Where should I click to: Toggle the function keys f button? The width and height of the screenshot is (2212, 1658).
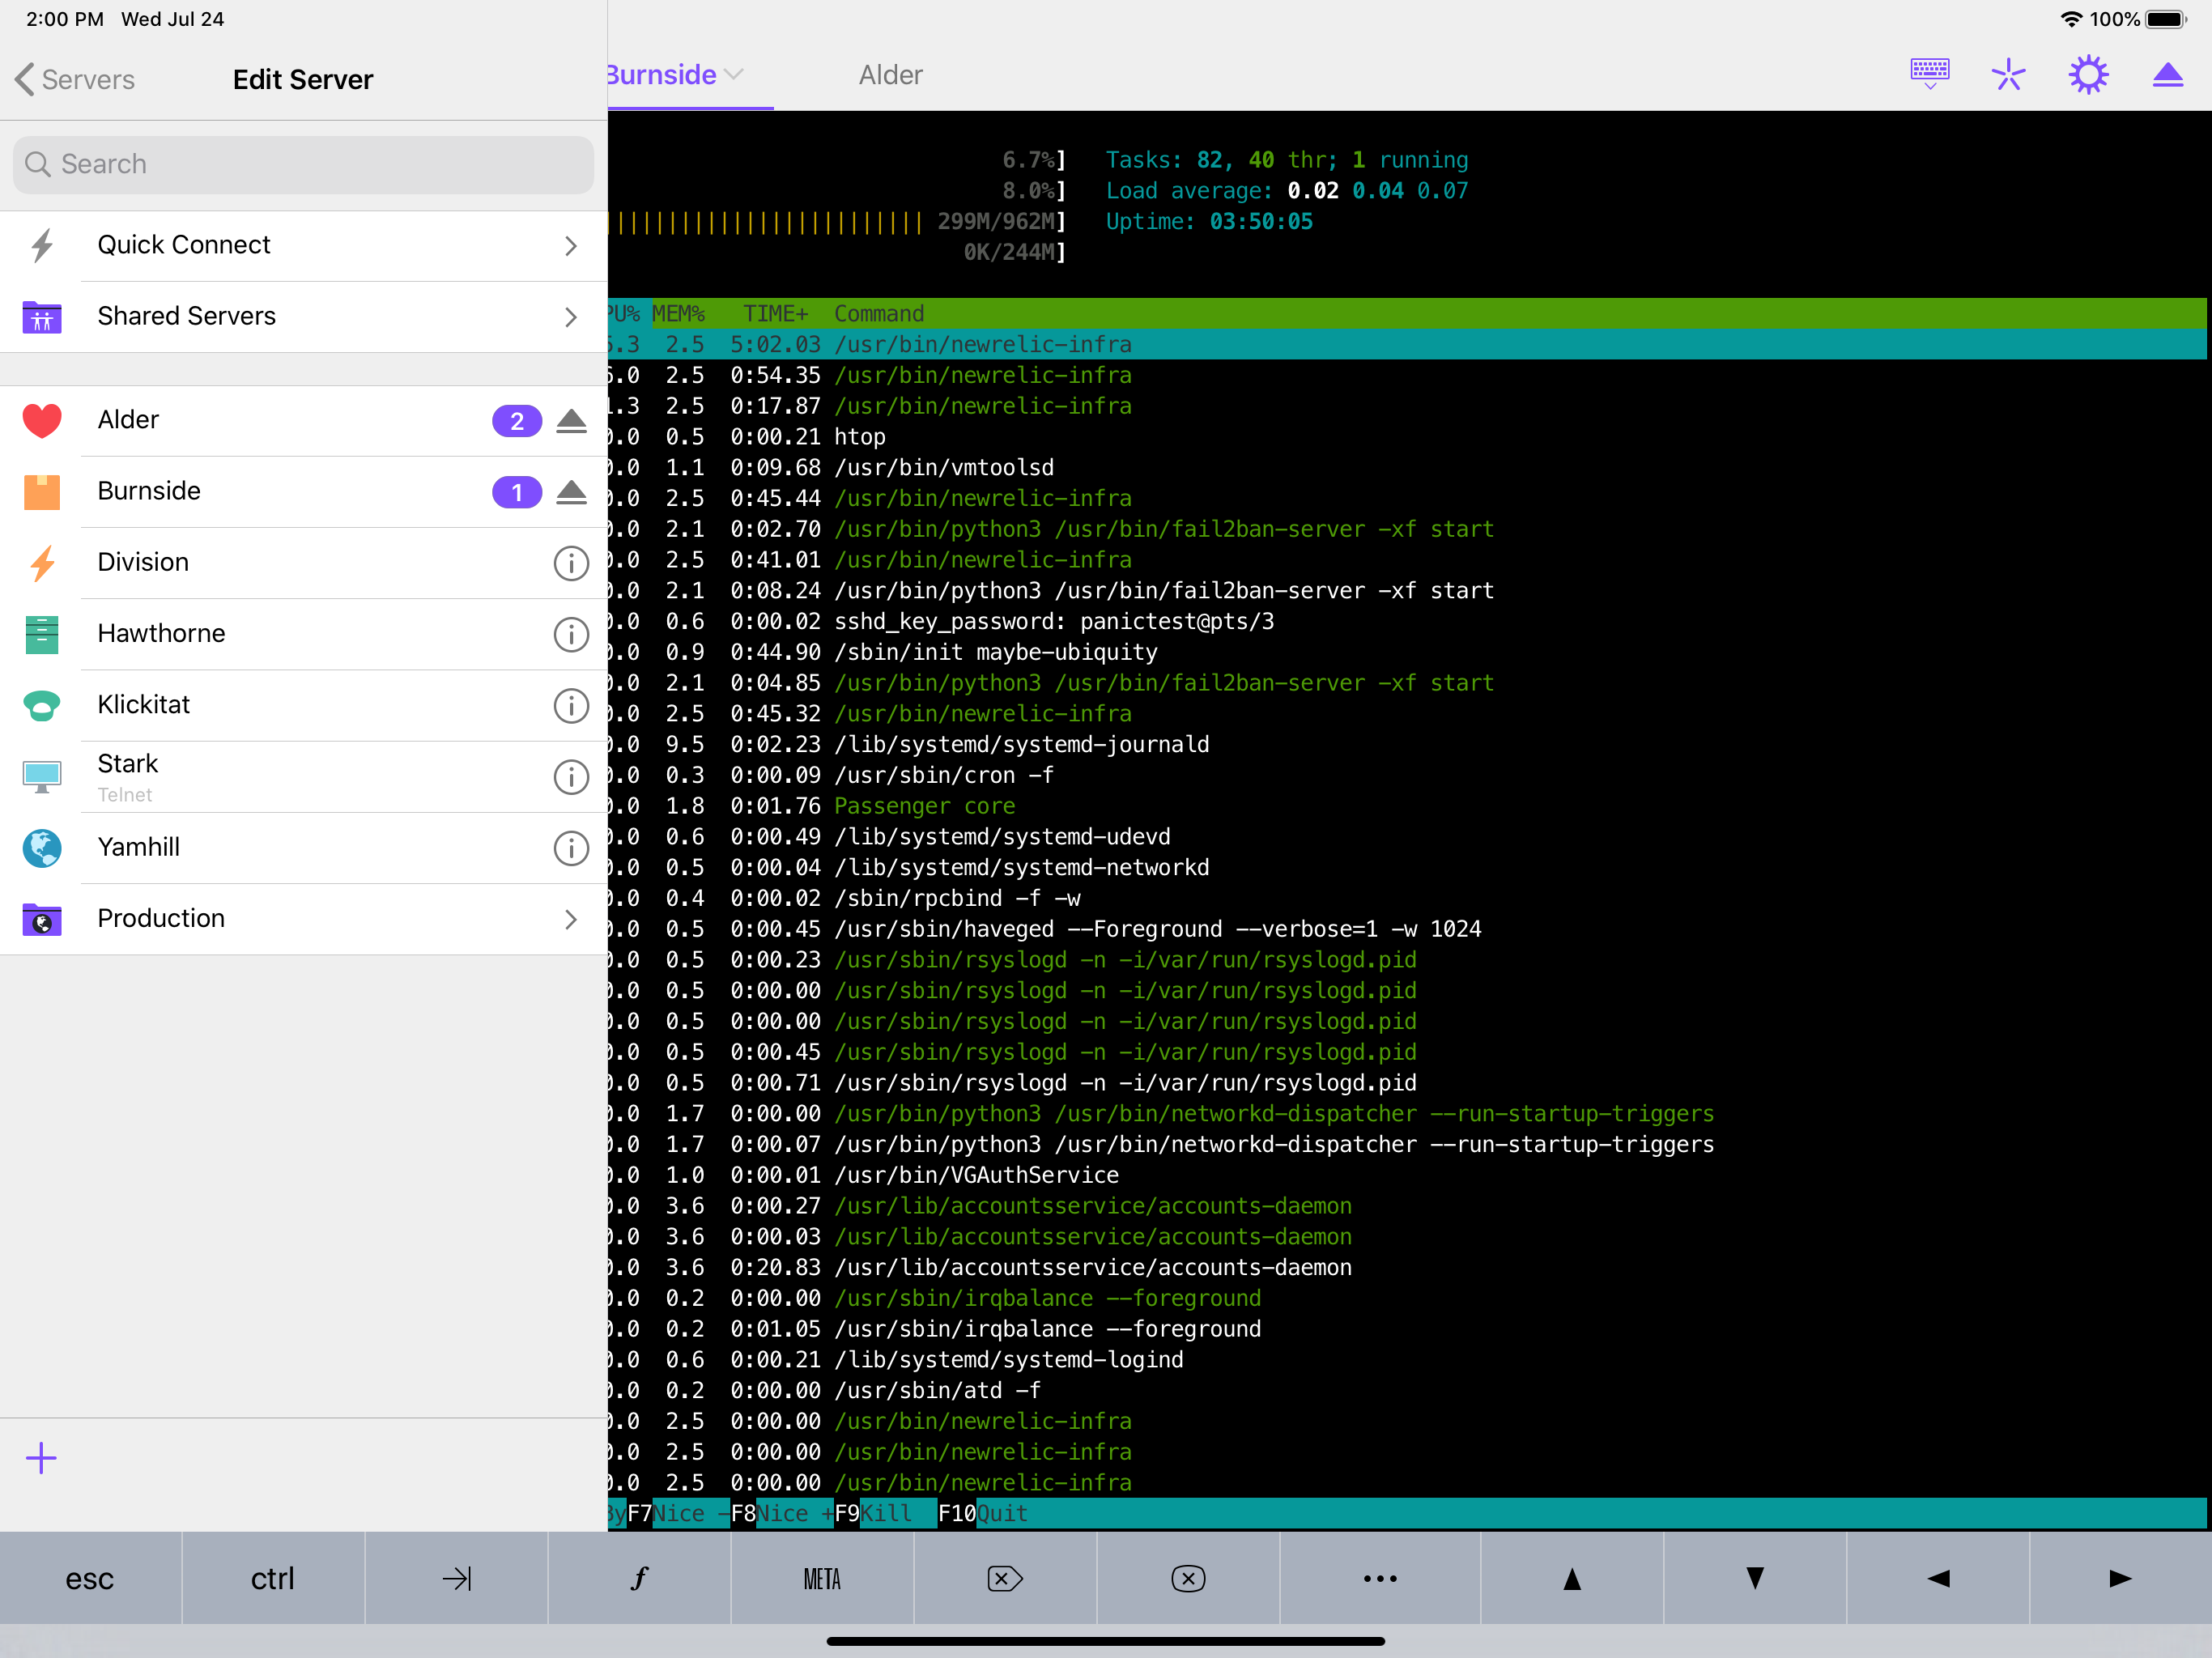[639, 1579]
